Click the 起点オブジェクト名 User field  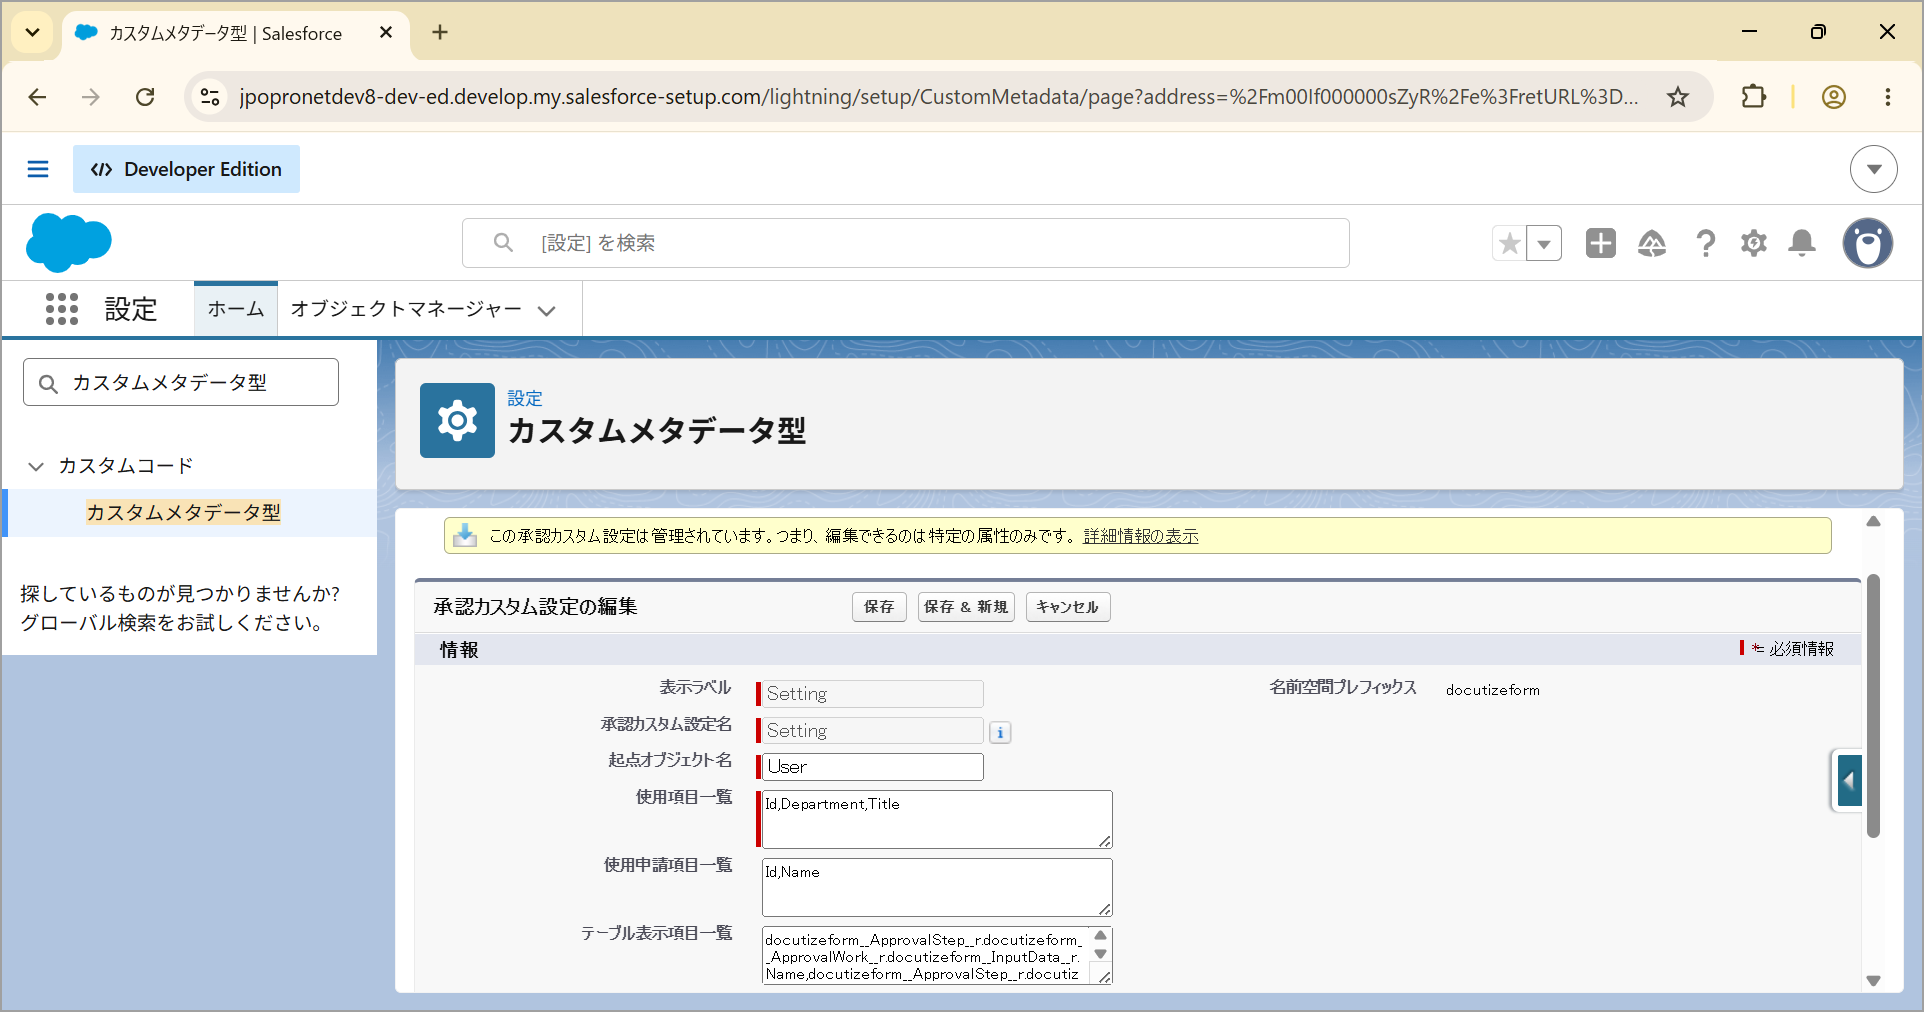pyautogui.click(x=873, y=767)
